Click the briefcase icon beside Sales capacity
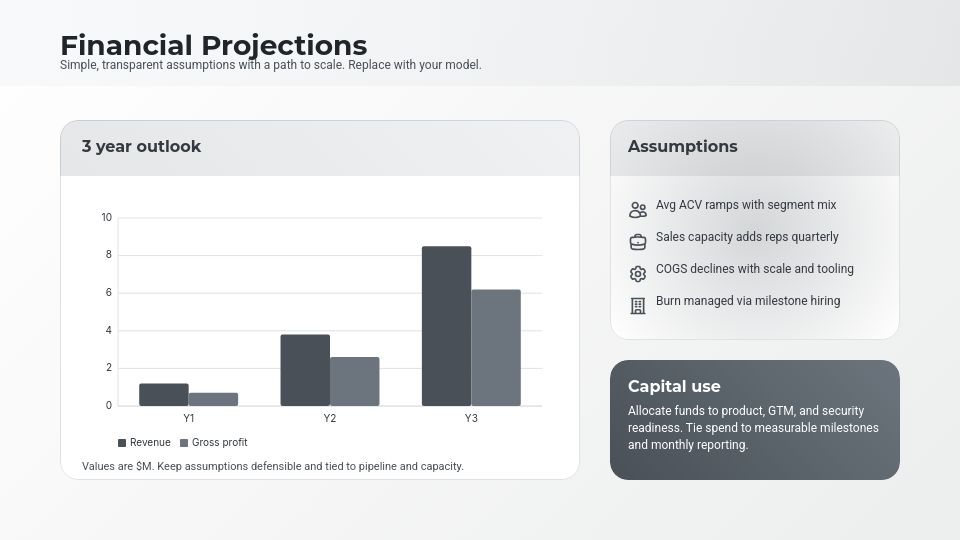Screen dimensions: 960x540 click(x=638, y=242)
